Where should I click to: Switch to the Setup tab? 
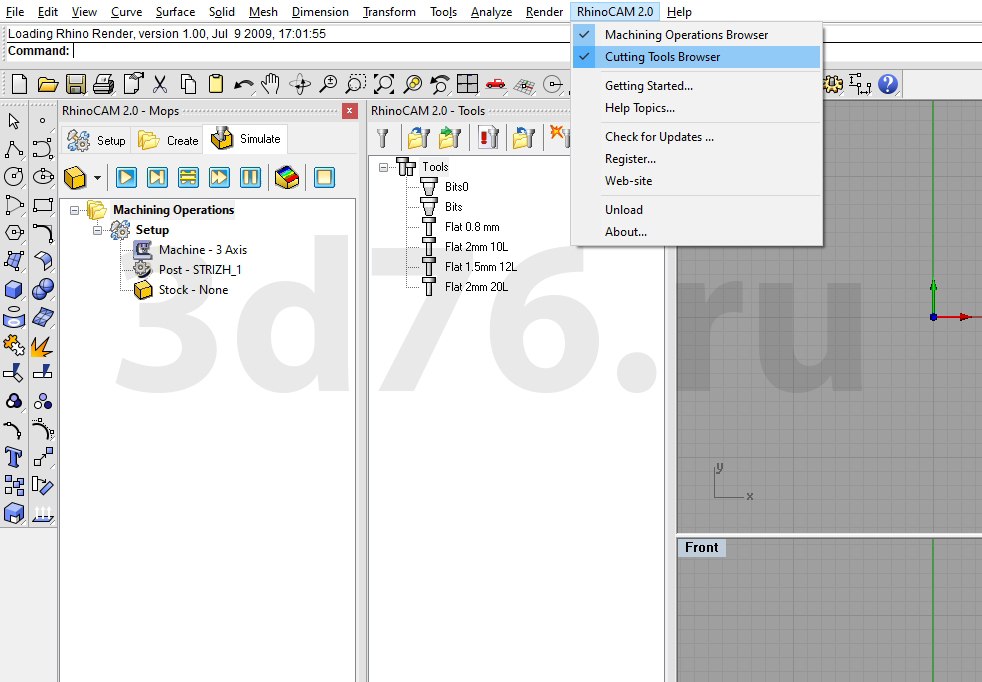pyautogui.click(x=96, y=140)
